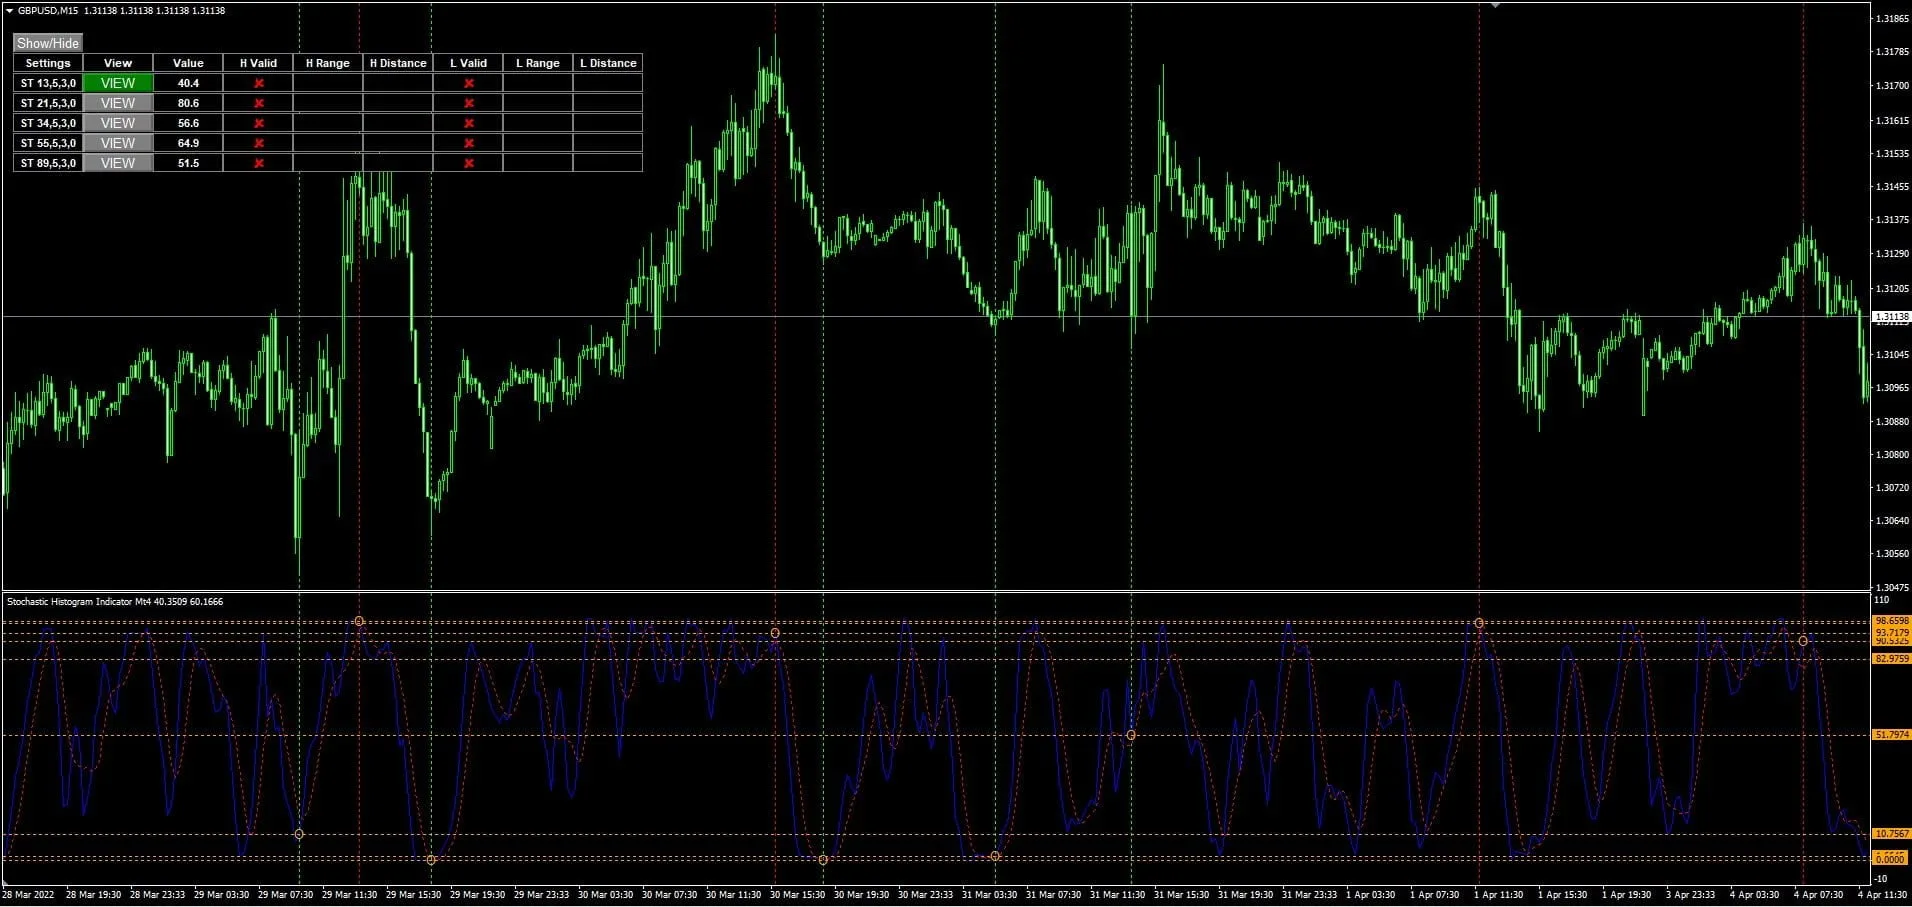Click the red X in L Valid for ST 89,5,3,0

468,163
